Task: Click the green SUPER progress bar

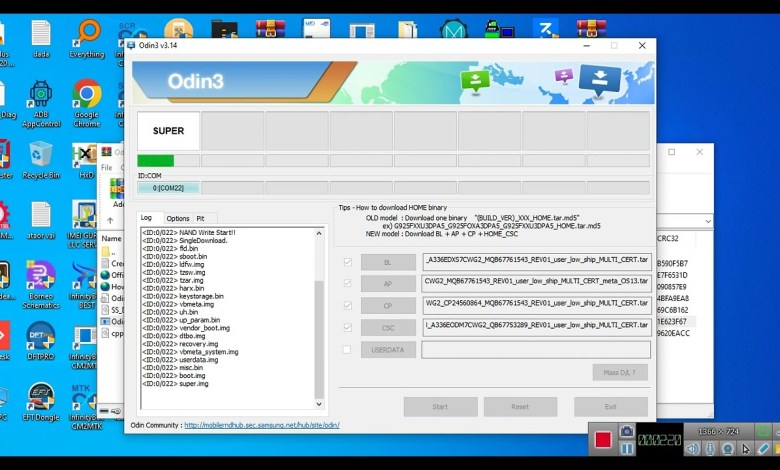Action: click(155, 160)
